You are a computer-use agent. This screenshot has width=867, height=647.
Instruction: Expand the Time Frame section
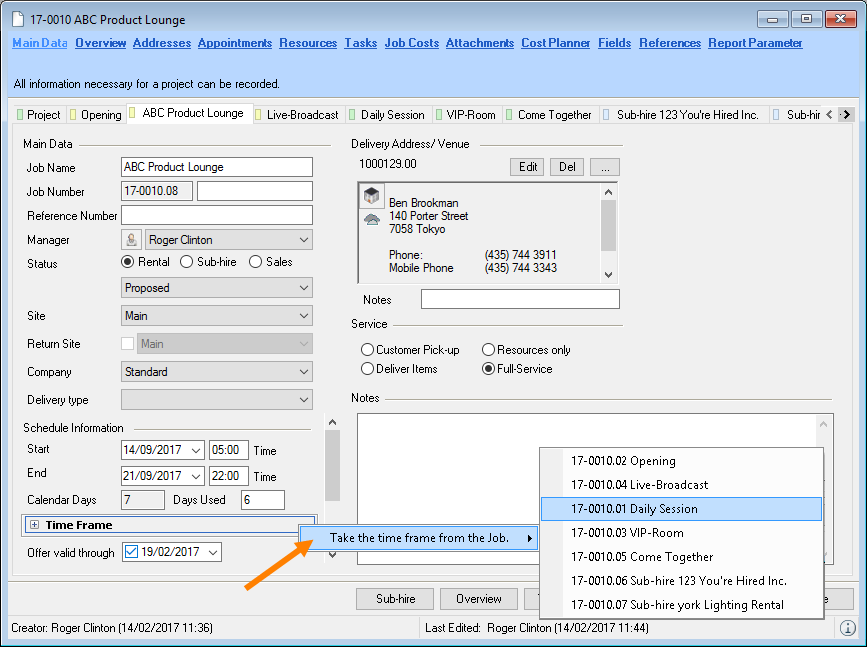pyautogui.click(x=34, y=525)
